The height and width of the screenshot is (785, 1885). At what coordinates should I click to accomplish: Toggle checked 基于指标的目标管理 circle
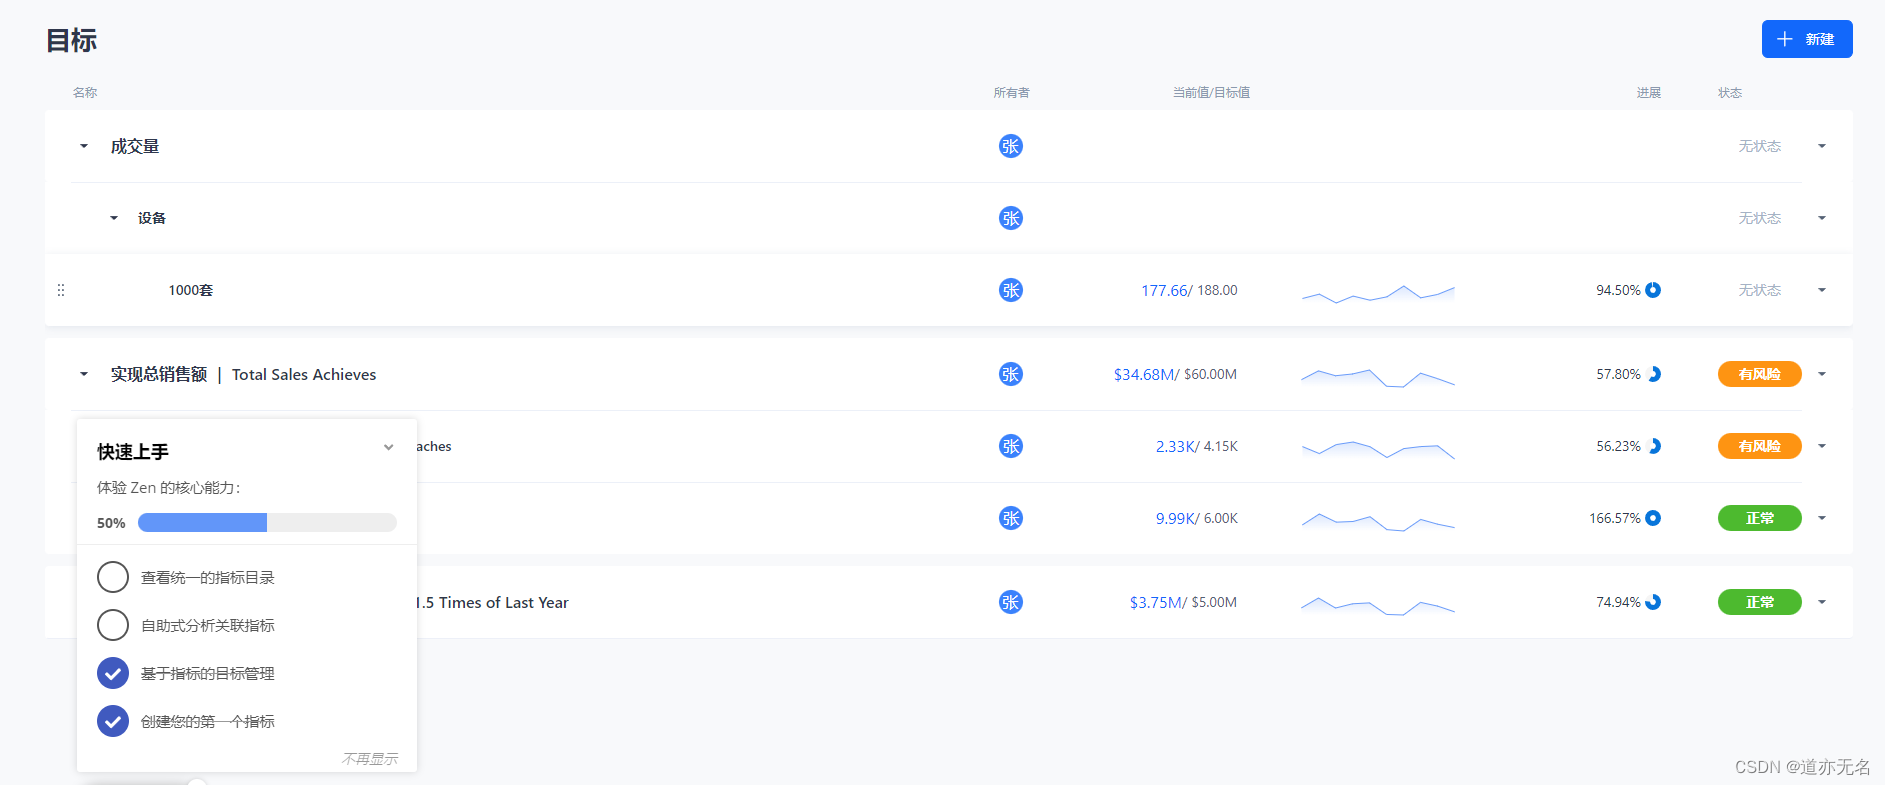click(113, 673)
